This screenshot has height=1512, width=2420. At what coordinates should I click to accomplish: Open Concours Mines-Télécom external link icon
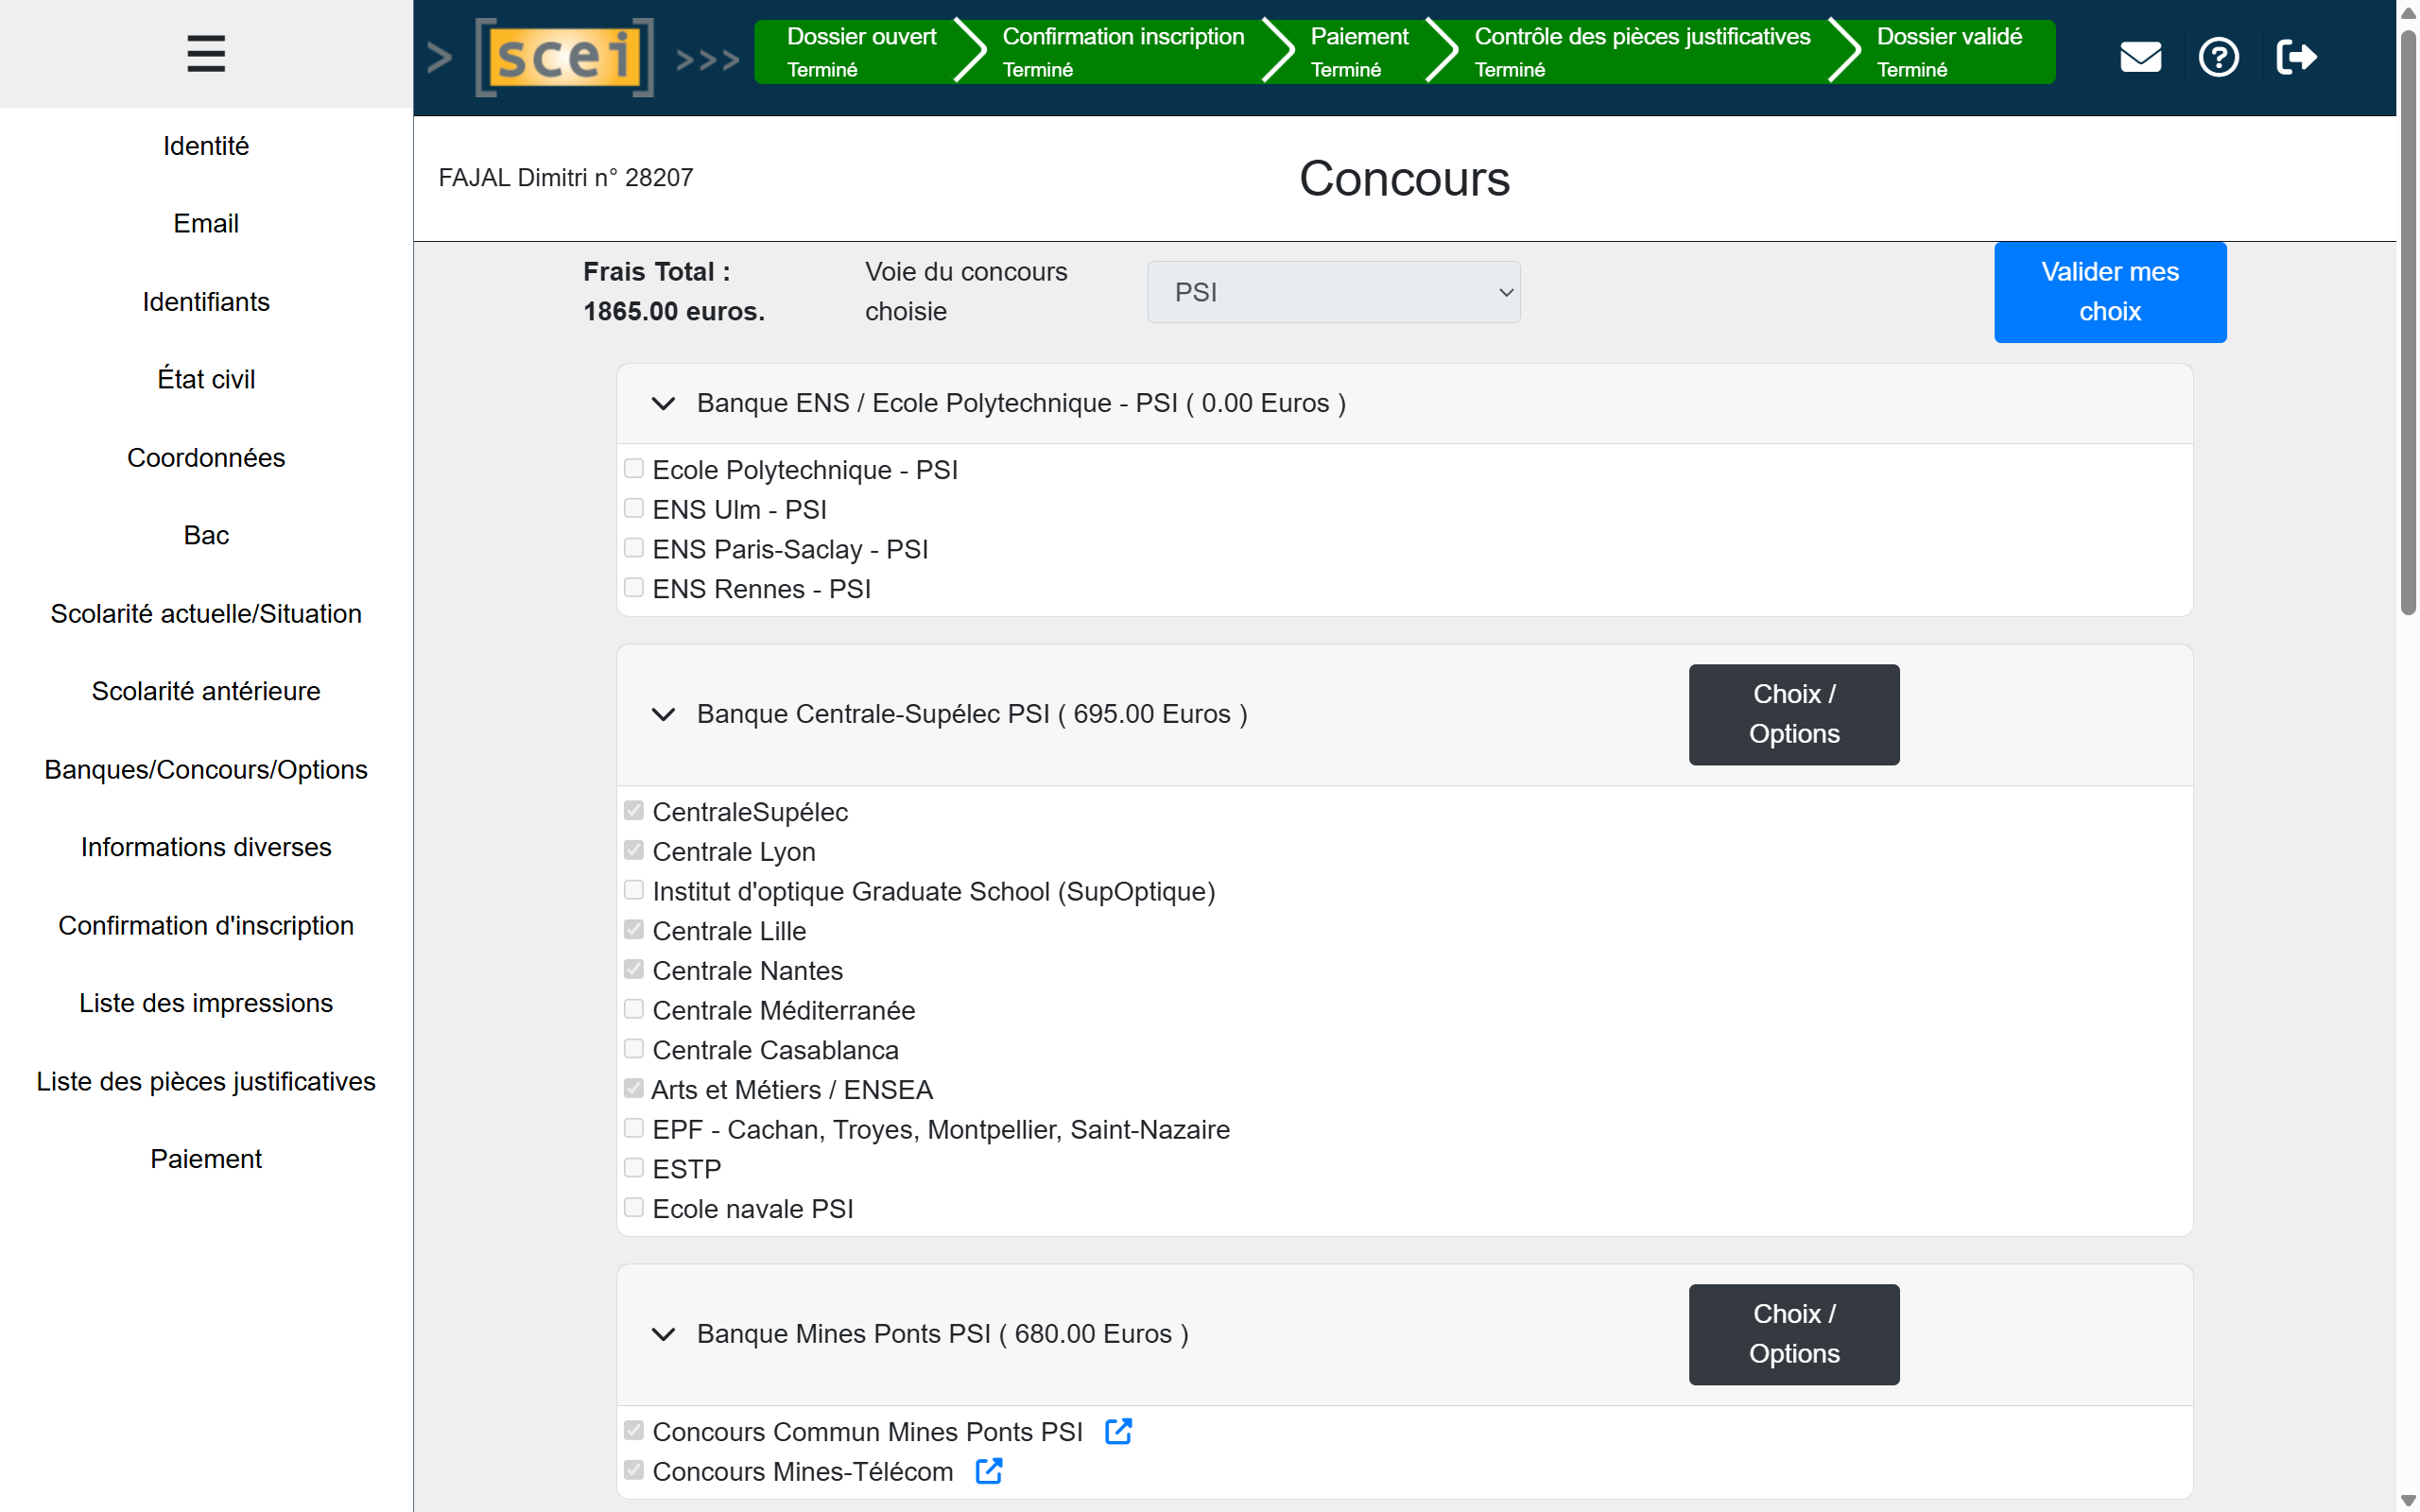[x=989, y=1471]
